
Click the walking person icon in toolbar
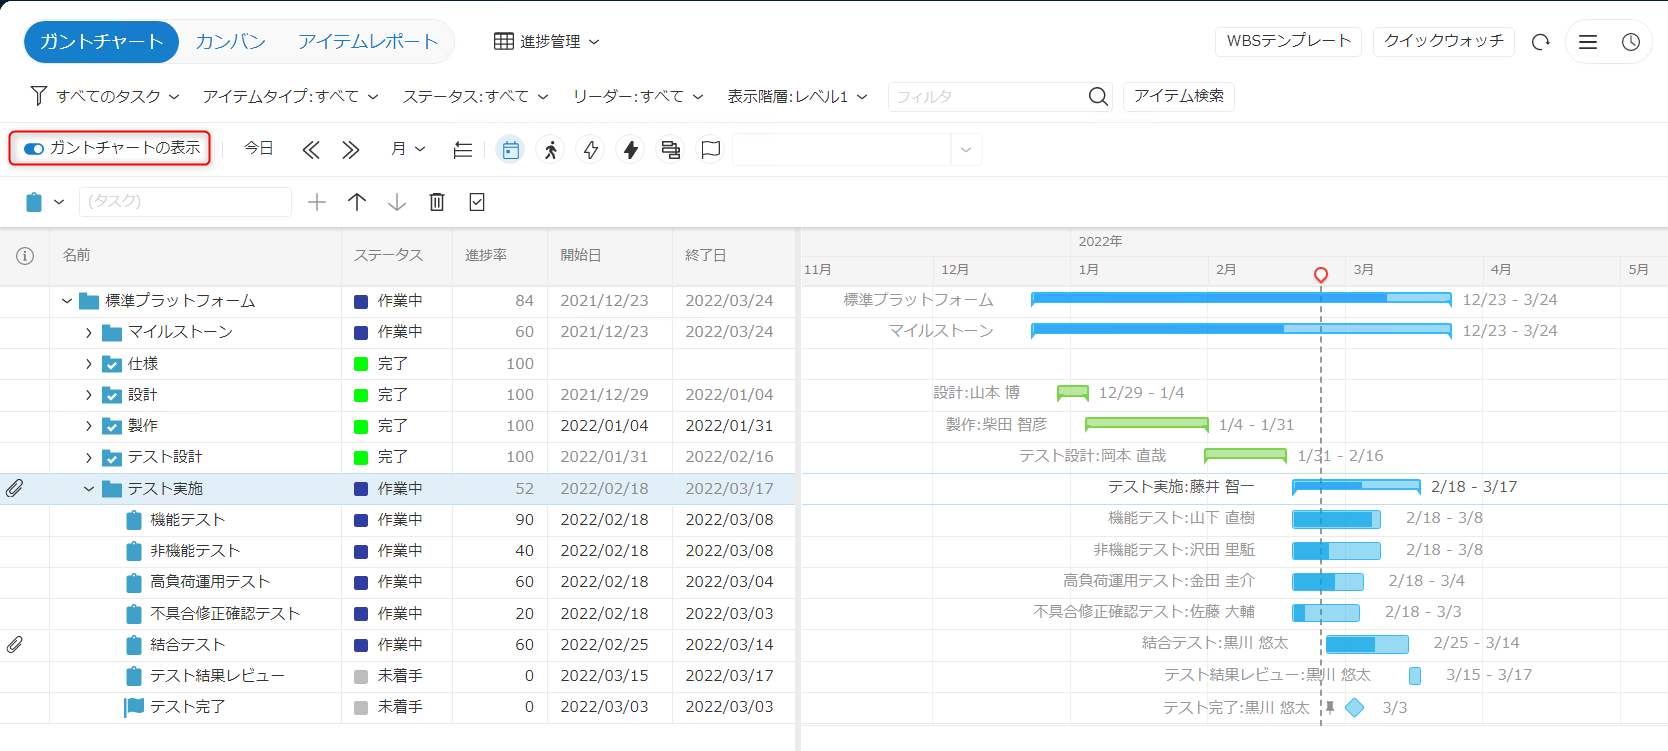[x=551, y=150]
